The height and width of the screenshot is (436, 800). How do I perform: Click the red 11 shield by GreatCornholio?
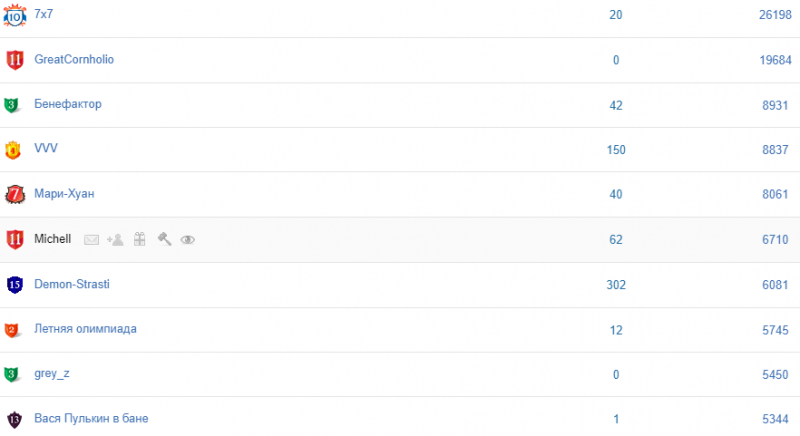(15, 60)
